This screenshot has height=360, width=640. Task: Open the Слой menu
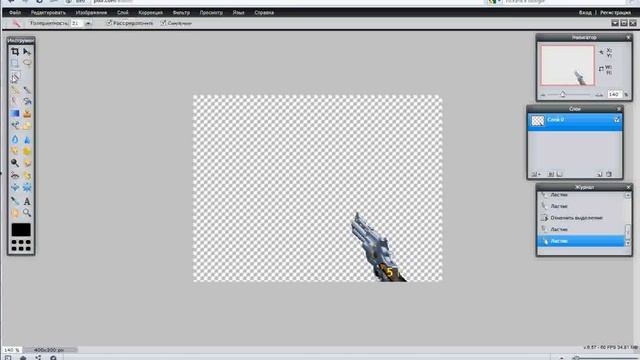tap(122, 13)
